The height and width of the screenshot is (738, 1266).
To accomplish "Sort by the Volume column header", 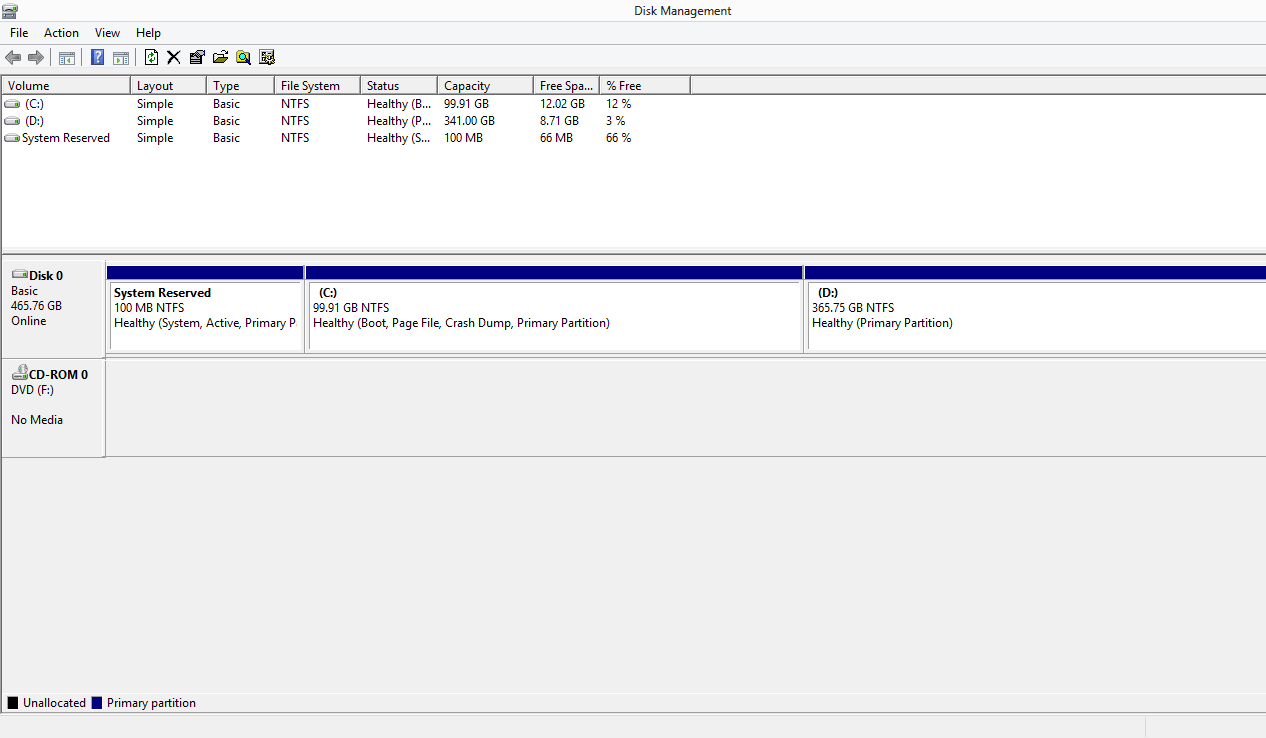I will pyautogui.click(x=66, y=86).
